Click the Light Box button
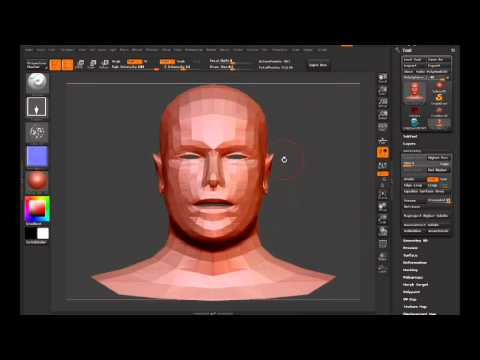 click(x=318, y=65)
